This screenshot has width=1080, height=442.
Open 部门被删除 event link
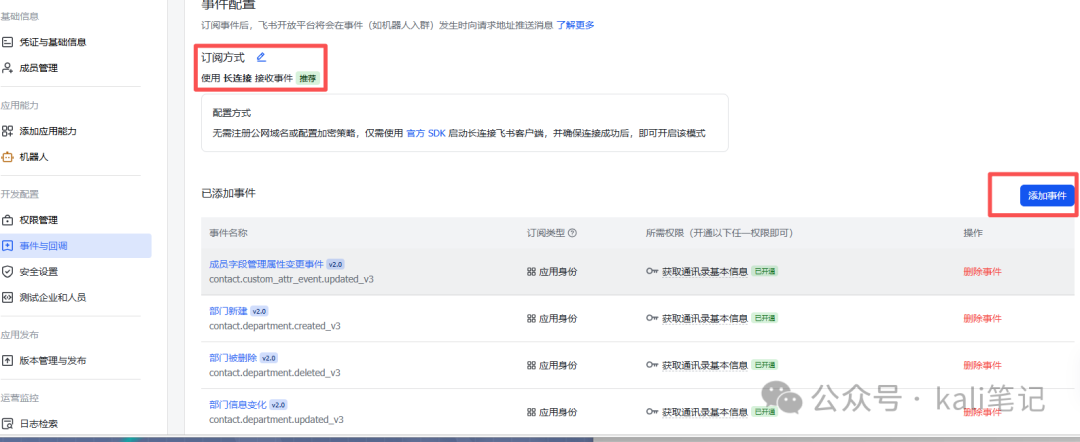(233, 358)
